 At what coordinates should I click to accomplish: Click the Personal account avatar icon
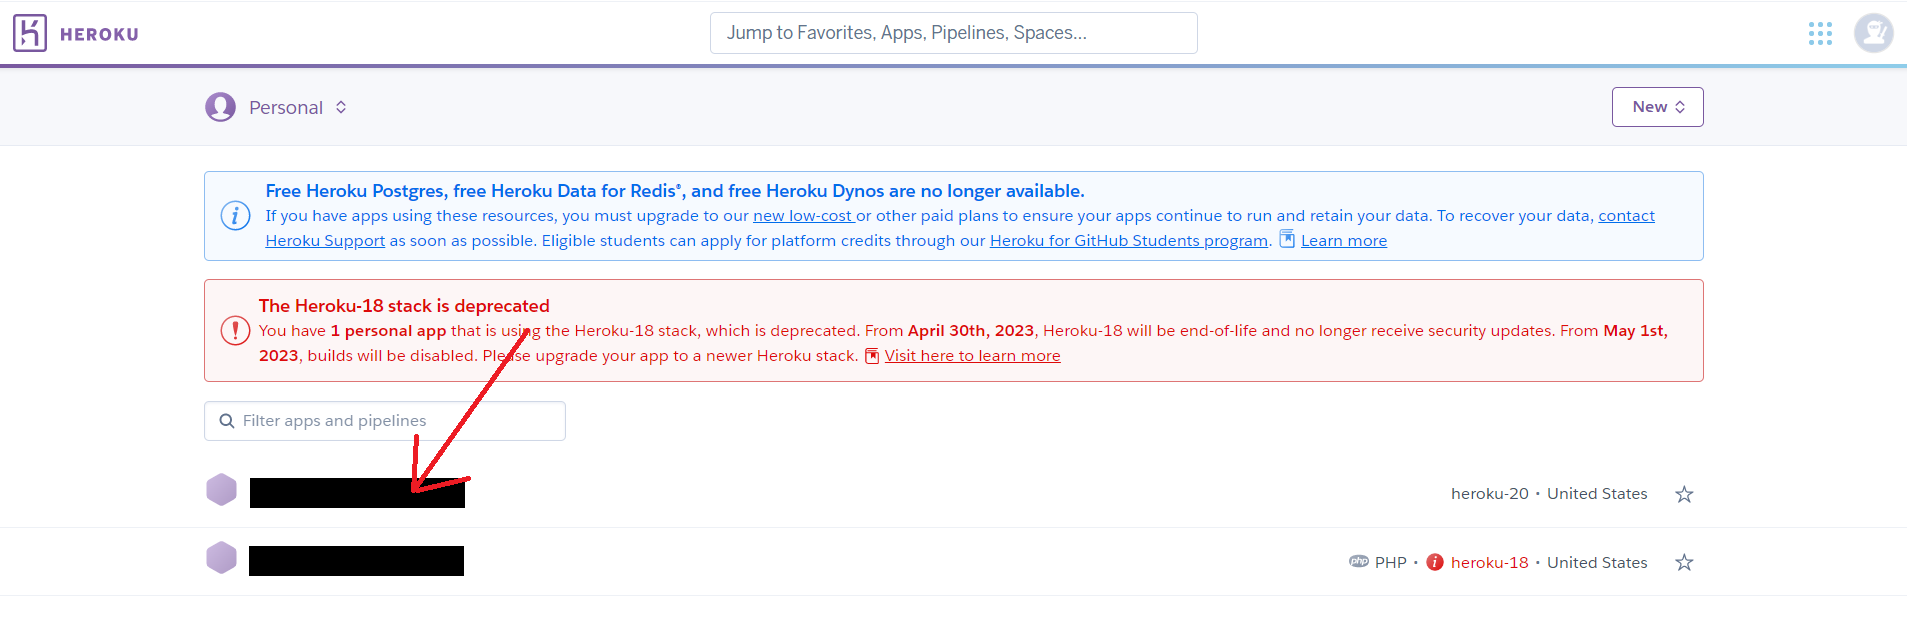220,107
